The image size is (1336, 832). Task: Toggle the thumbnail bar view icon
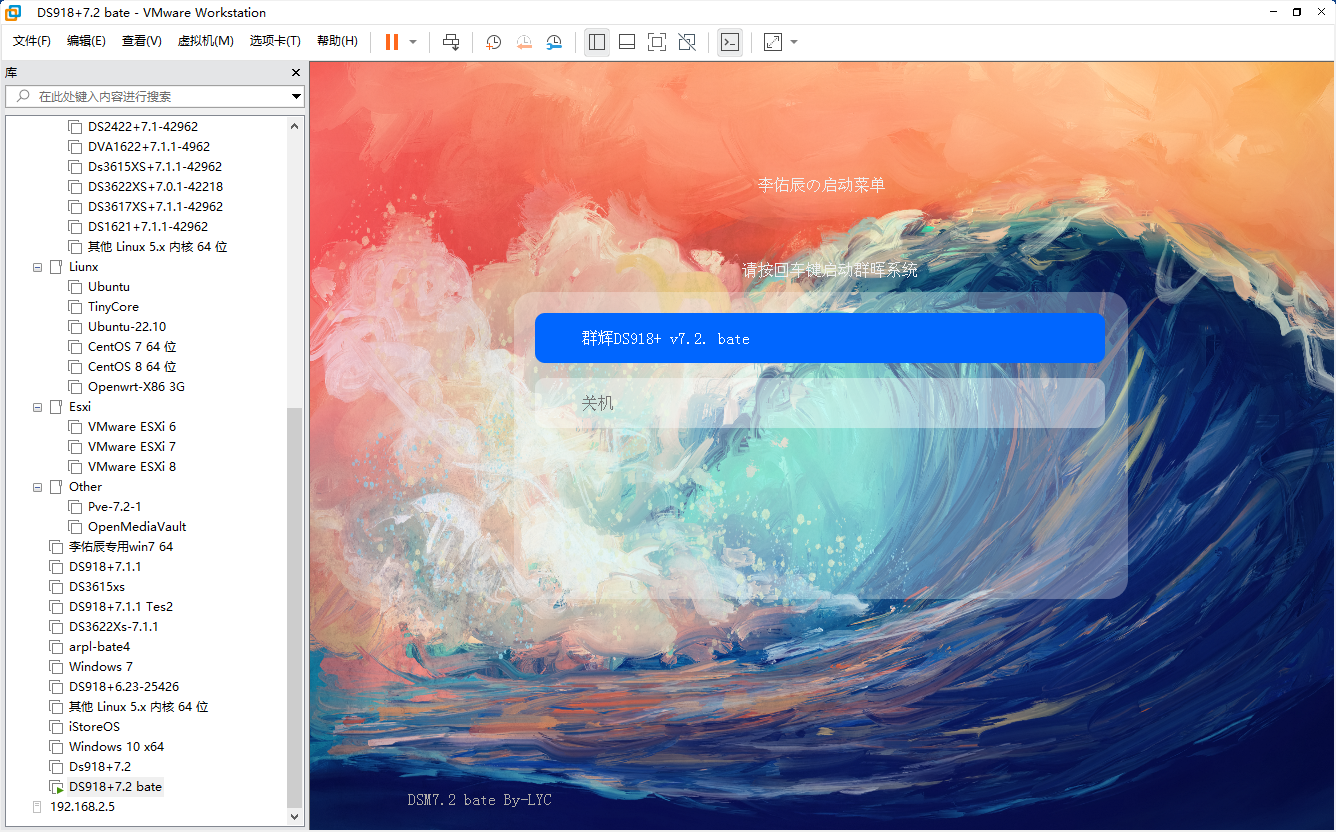(x=627, y=42)
